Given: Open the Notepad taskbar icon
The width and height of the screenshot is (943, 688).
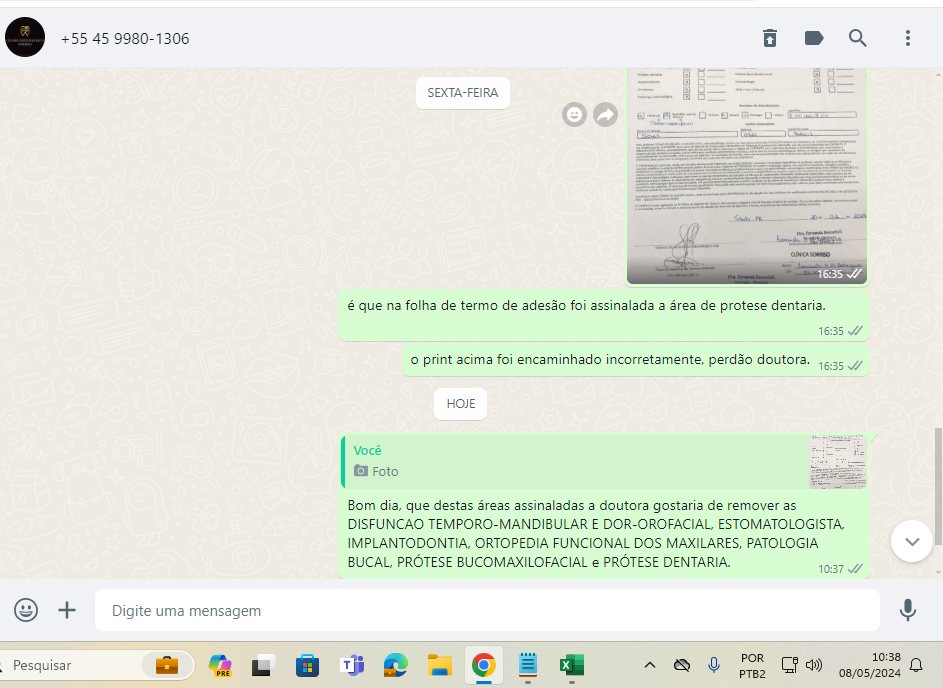Looking at the screenshot, I should tap(527, 665).
